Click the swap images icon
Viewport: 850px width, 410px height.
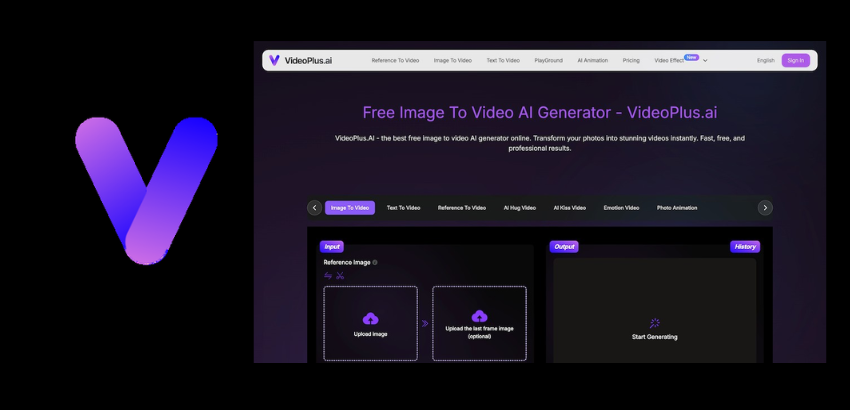tap(328, 276)
